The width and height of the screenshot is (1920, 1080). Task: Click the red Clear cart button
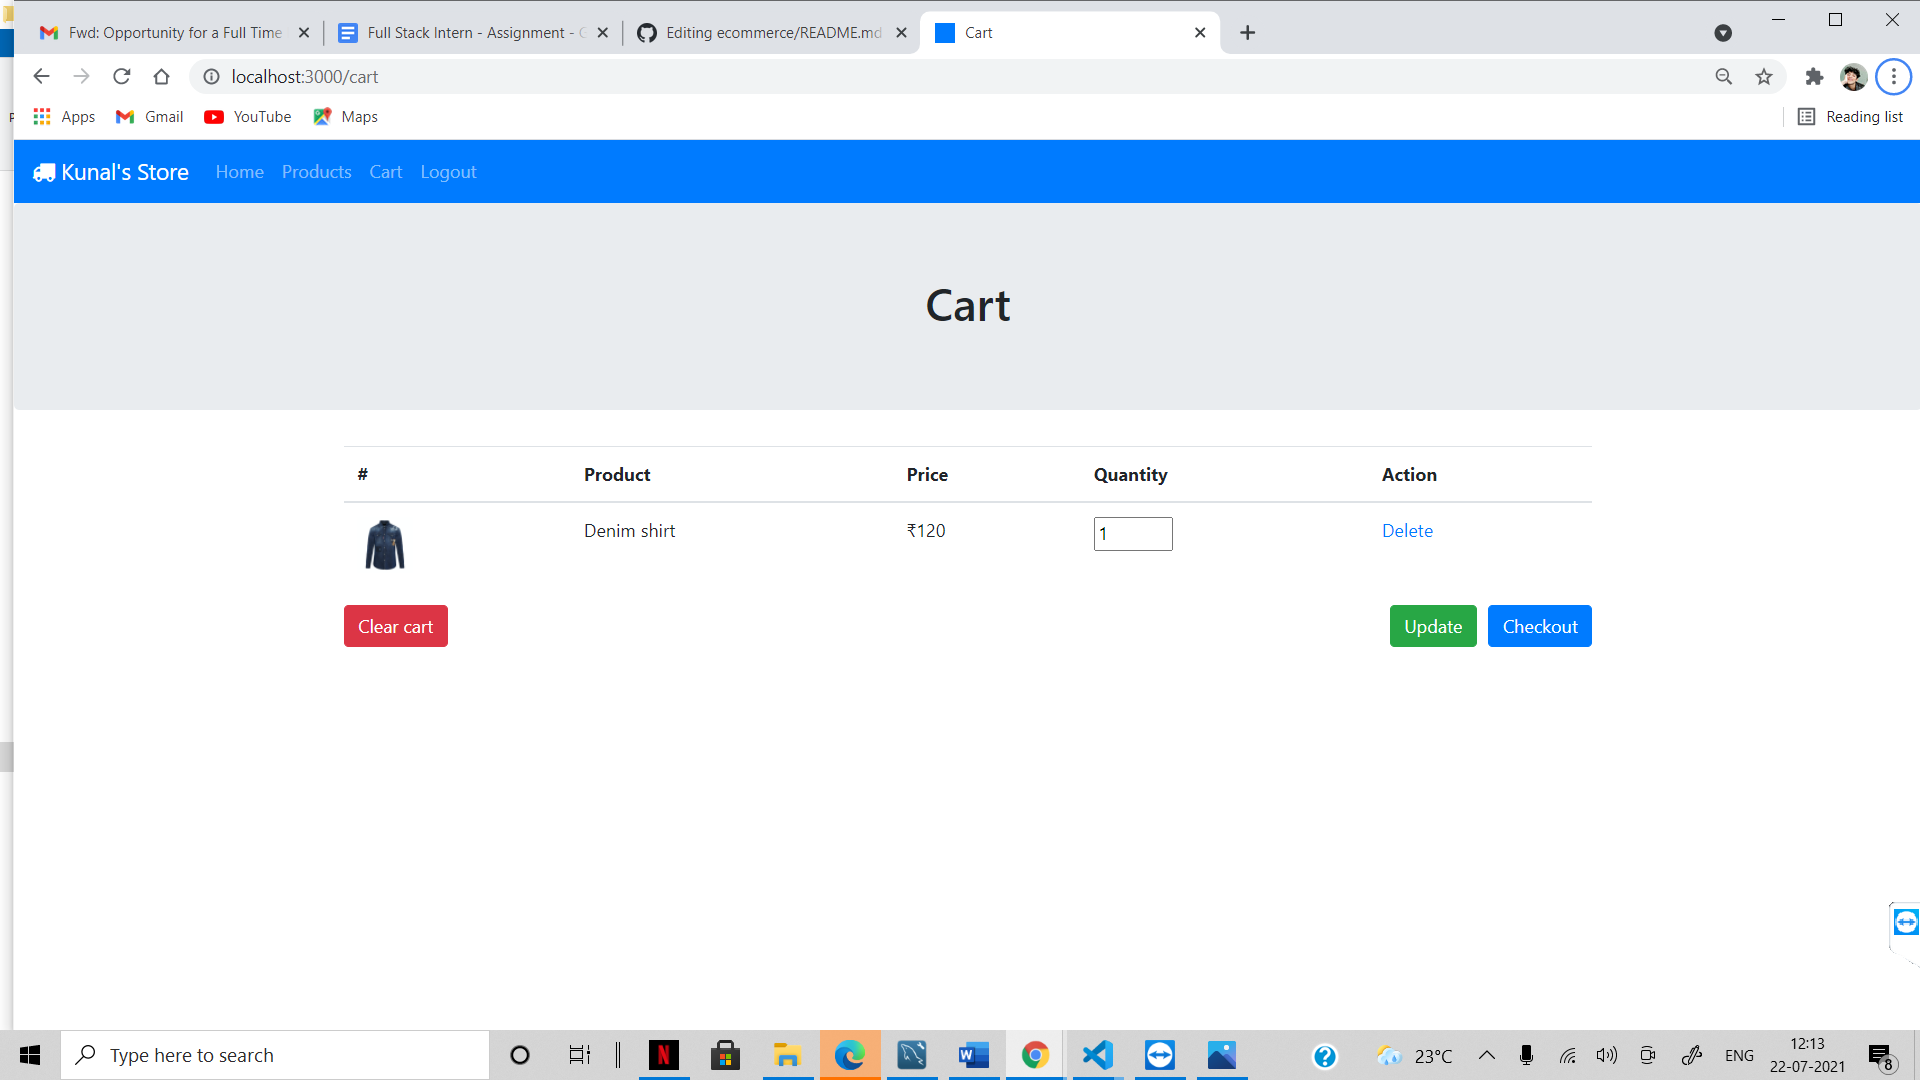pyautogui.click(x=396, y=626)
